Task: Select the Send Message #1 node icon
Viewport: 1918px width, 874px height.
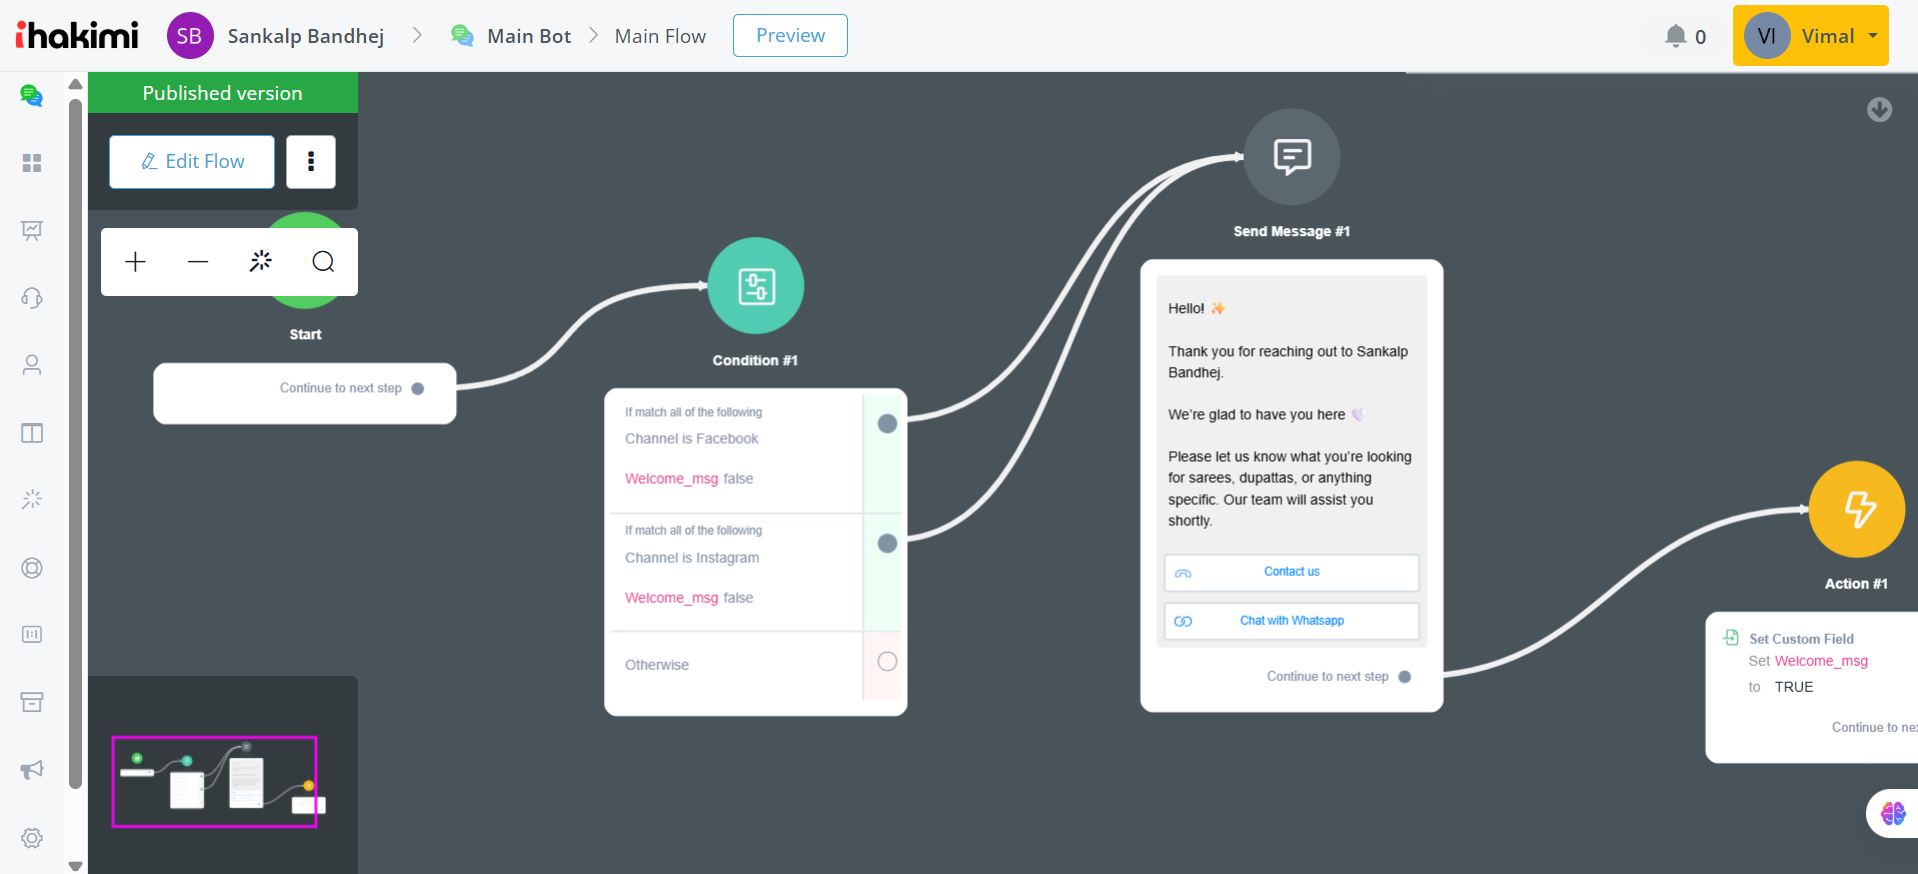Action: pos(1292,157)
